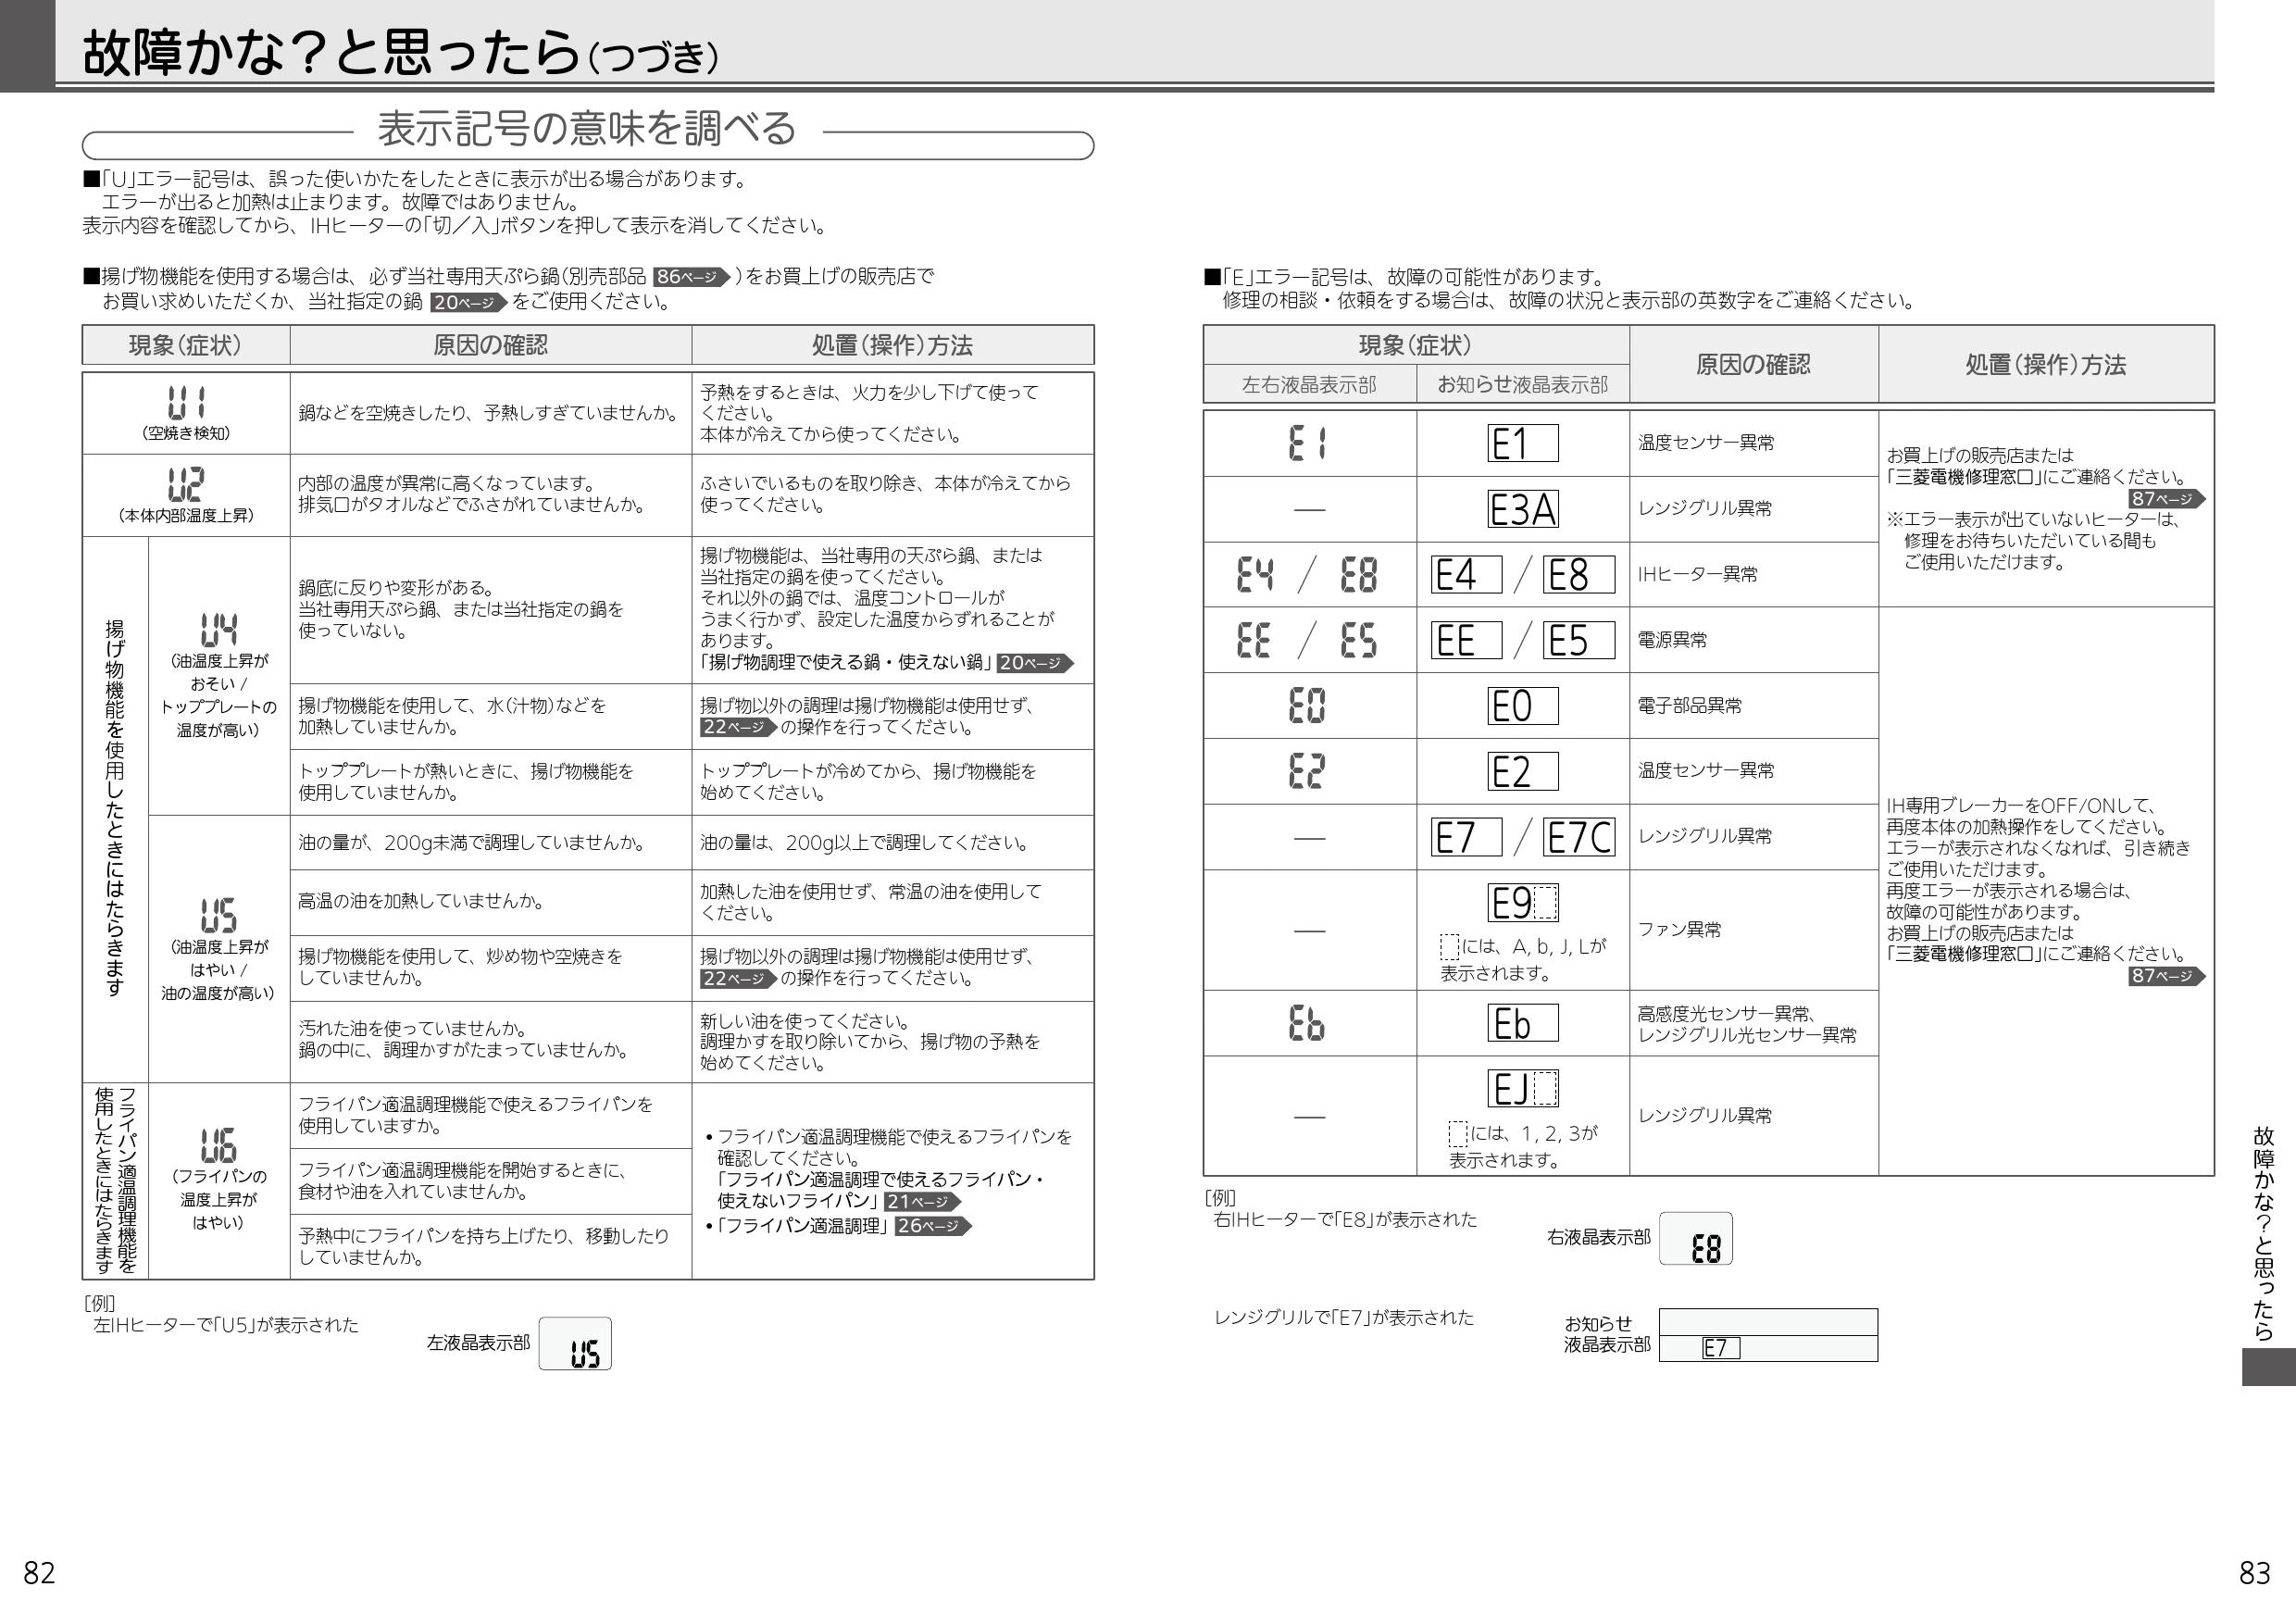This screenshot has width=2296, height=1624.
Task: Open the 20ページ badge after 当社指定の鍋
Action: tap(469, 302)
